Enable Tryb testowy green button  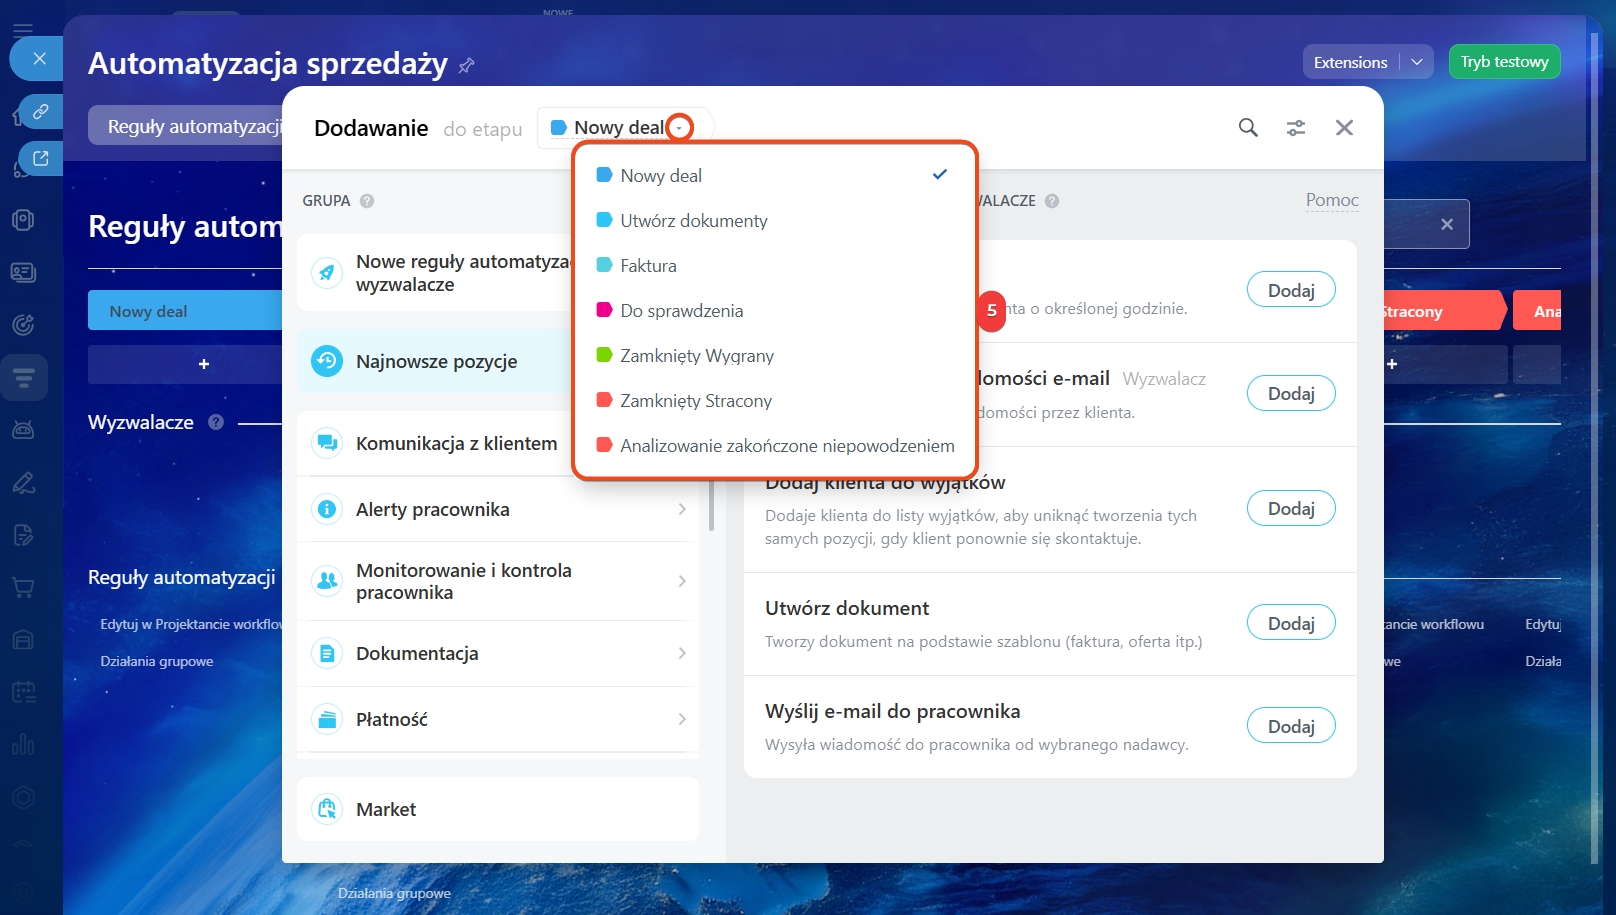coord(1503,62)
